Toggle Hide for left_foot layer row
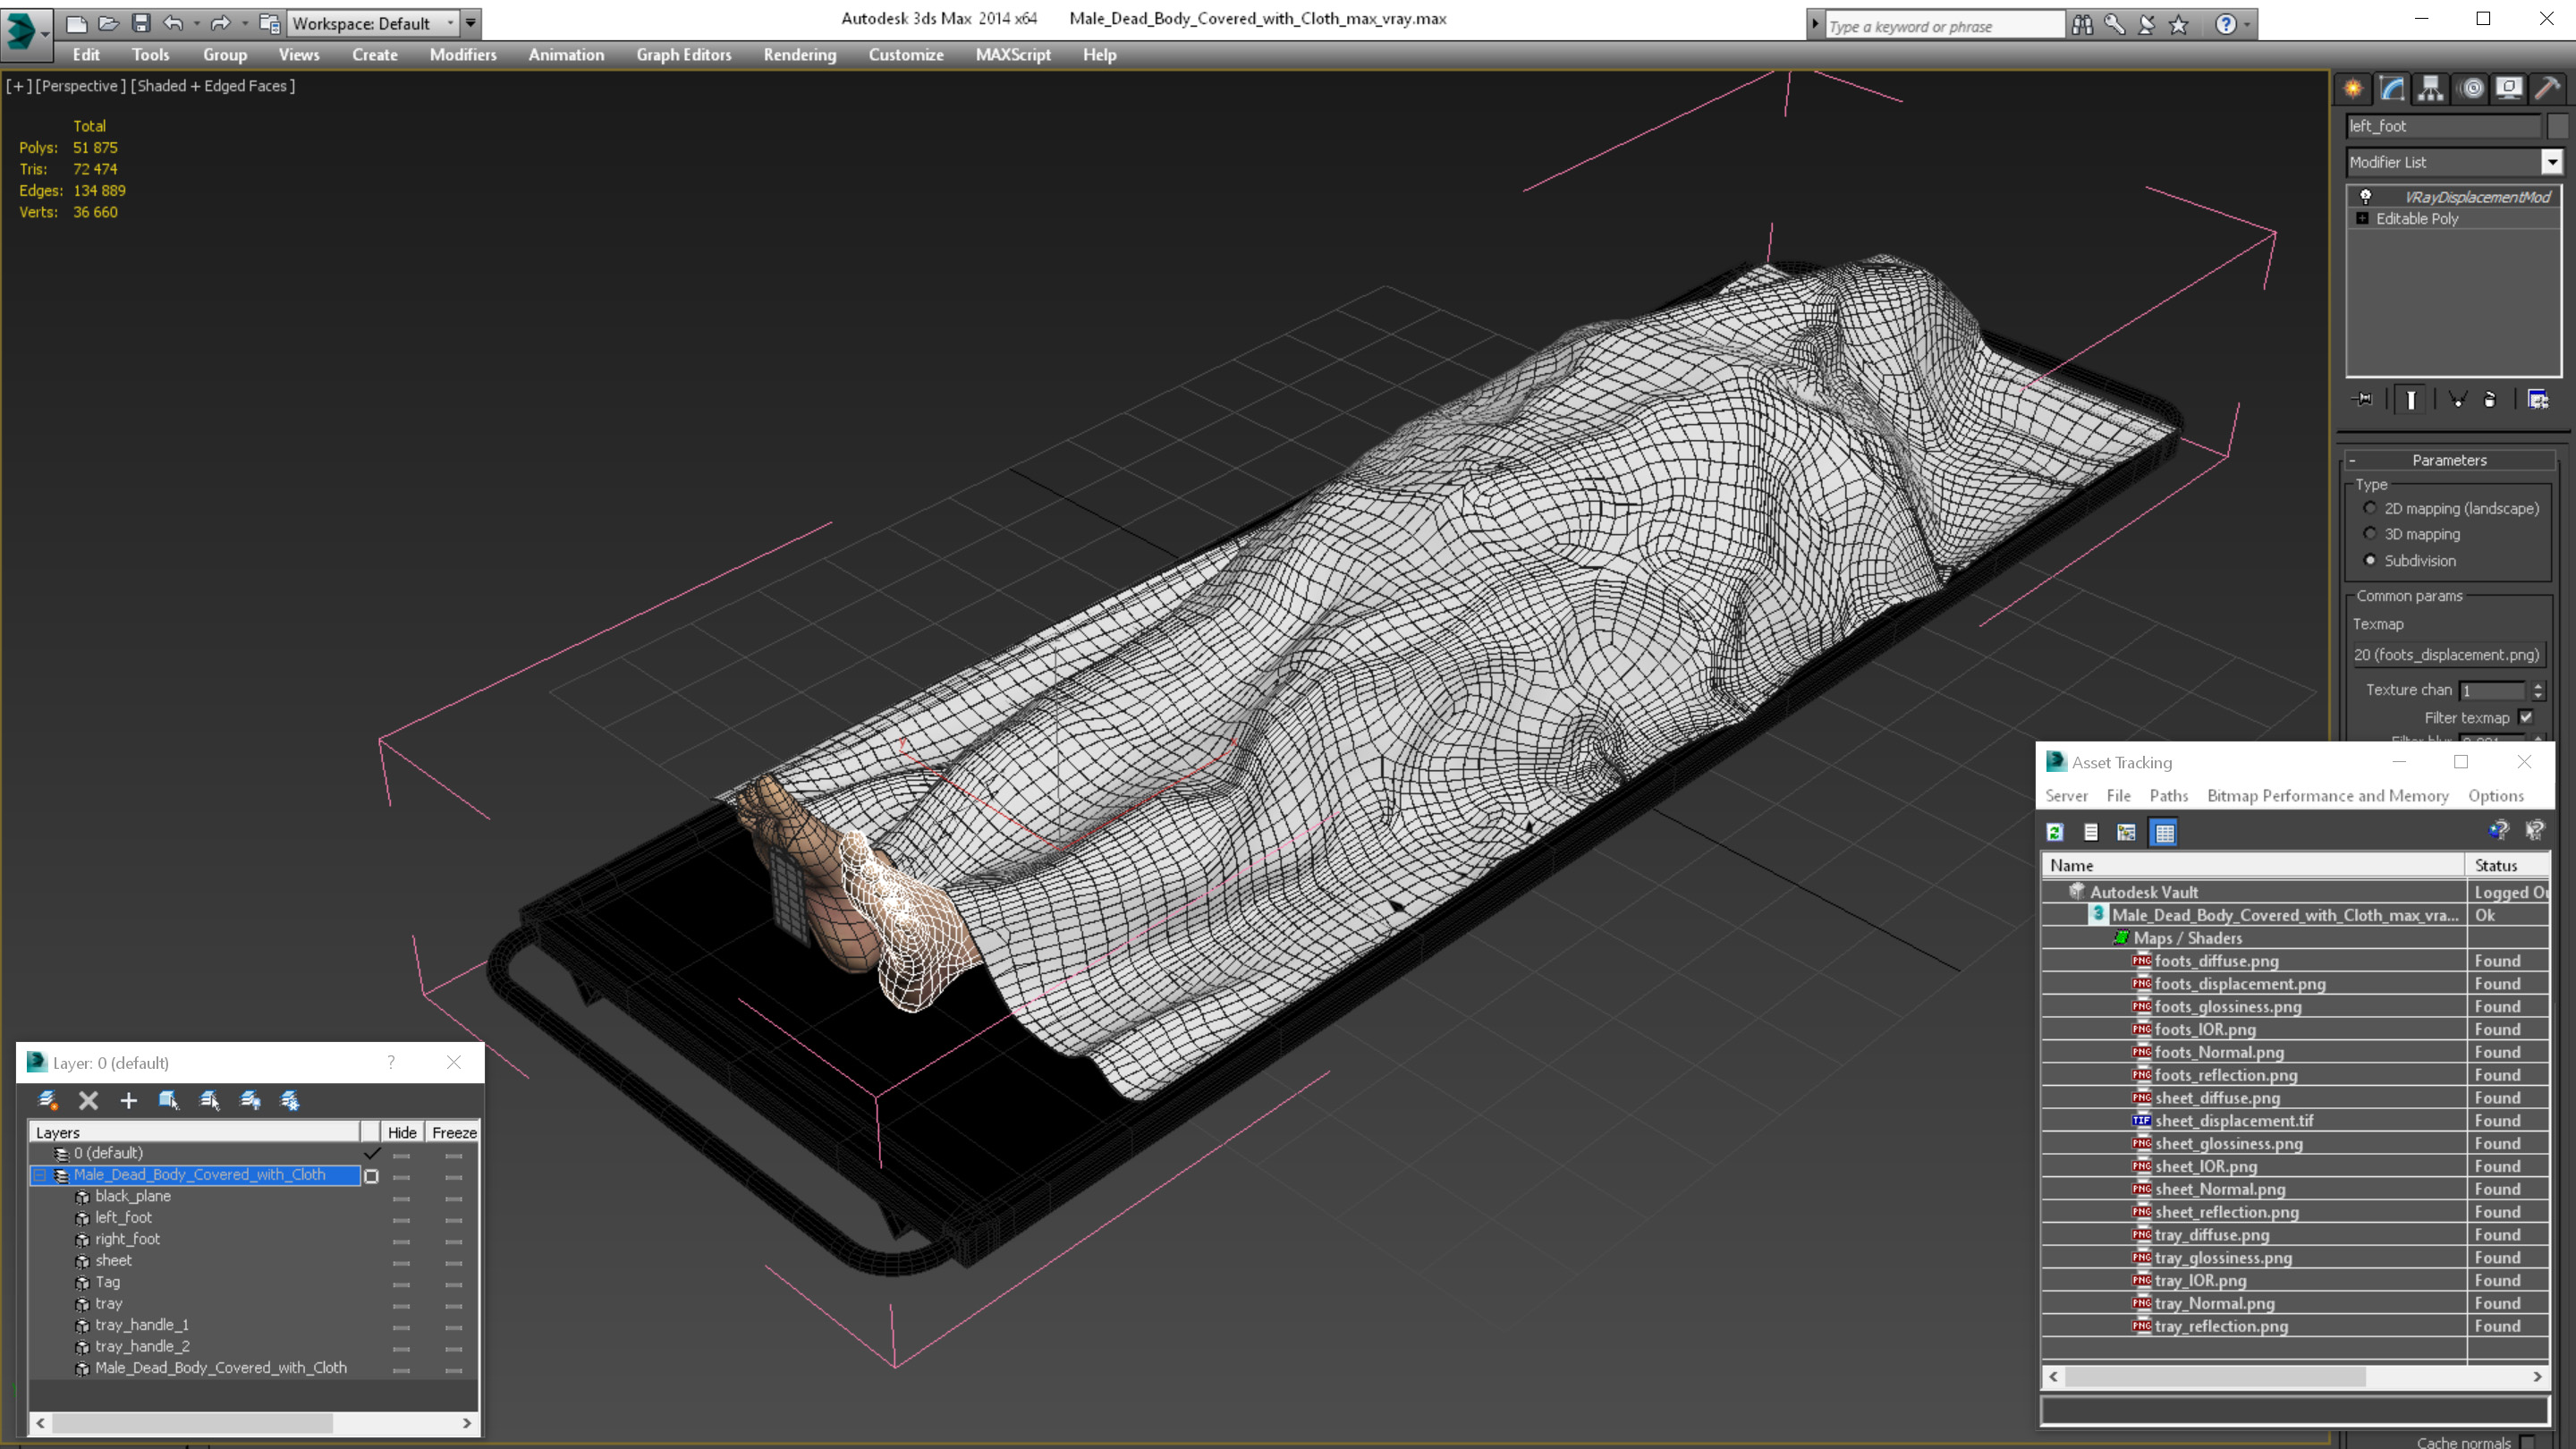2576x1449 pixels. coord(401,1219)
